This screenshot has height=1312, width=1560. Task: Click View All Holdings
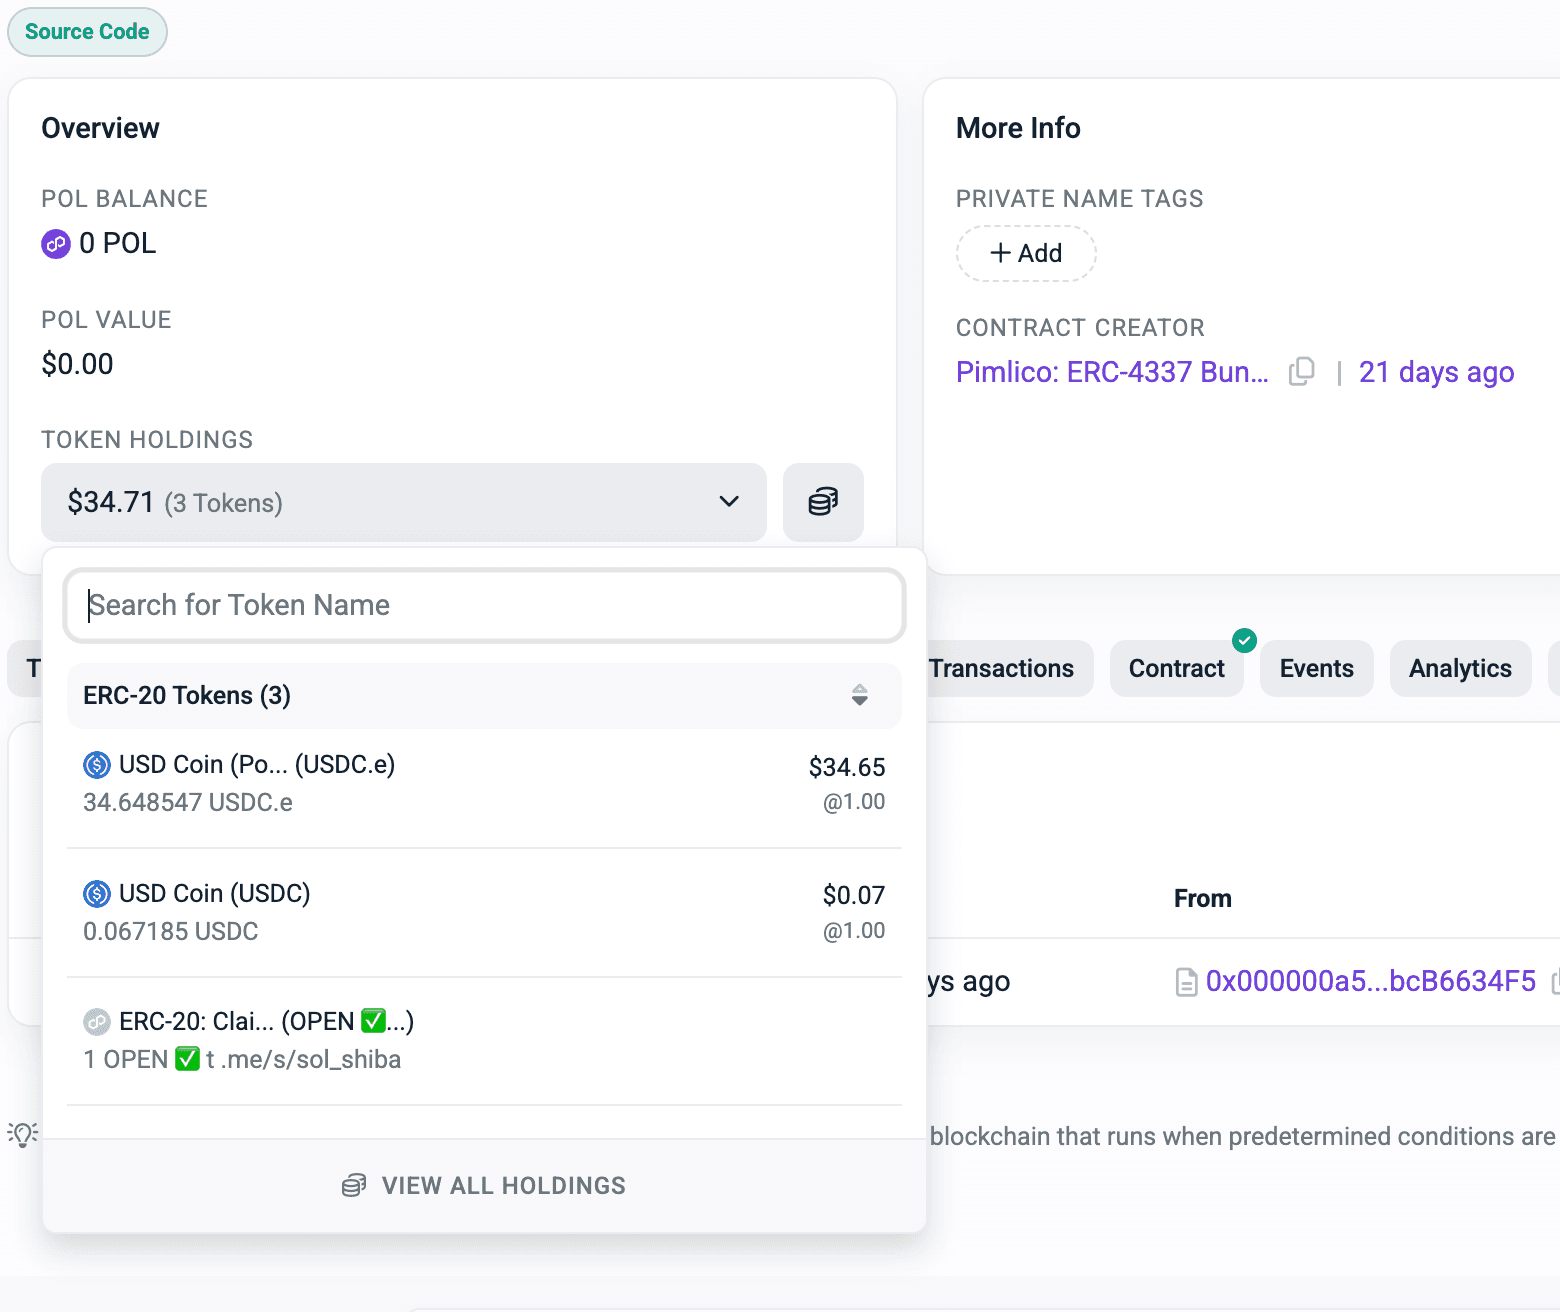pos(485,1186)
